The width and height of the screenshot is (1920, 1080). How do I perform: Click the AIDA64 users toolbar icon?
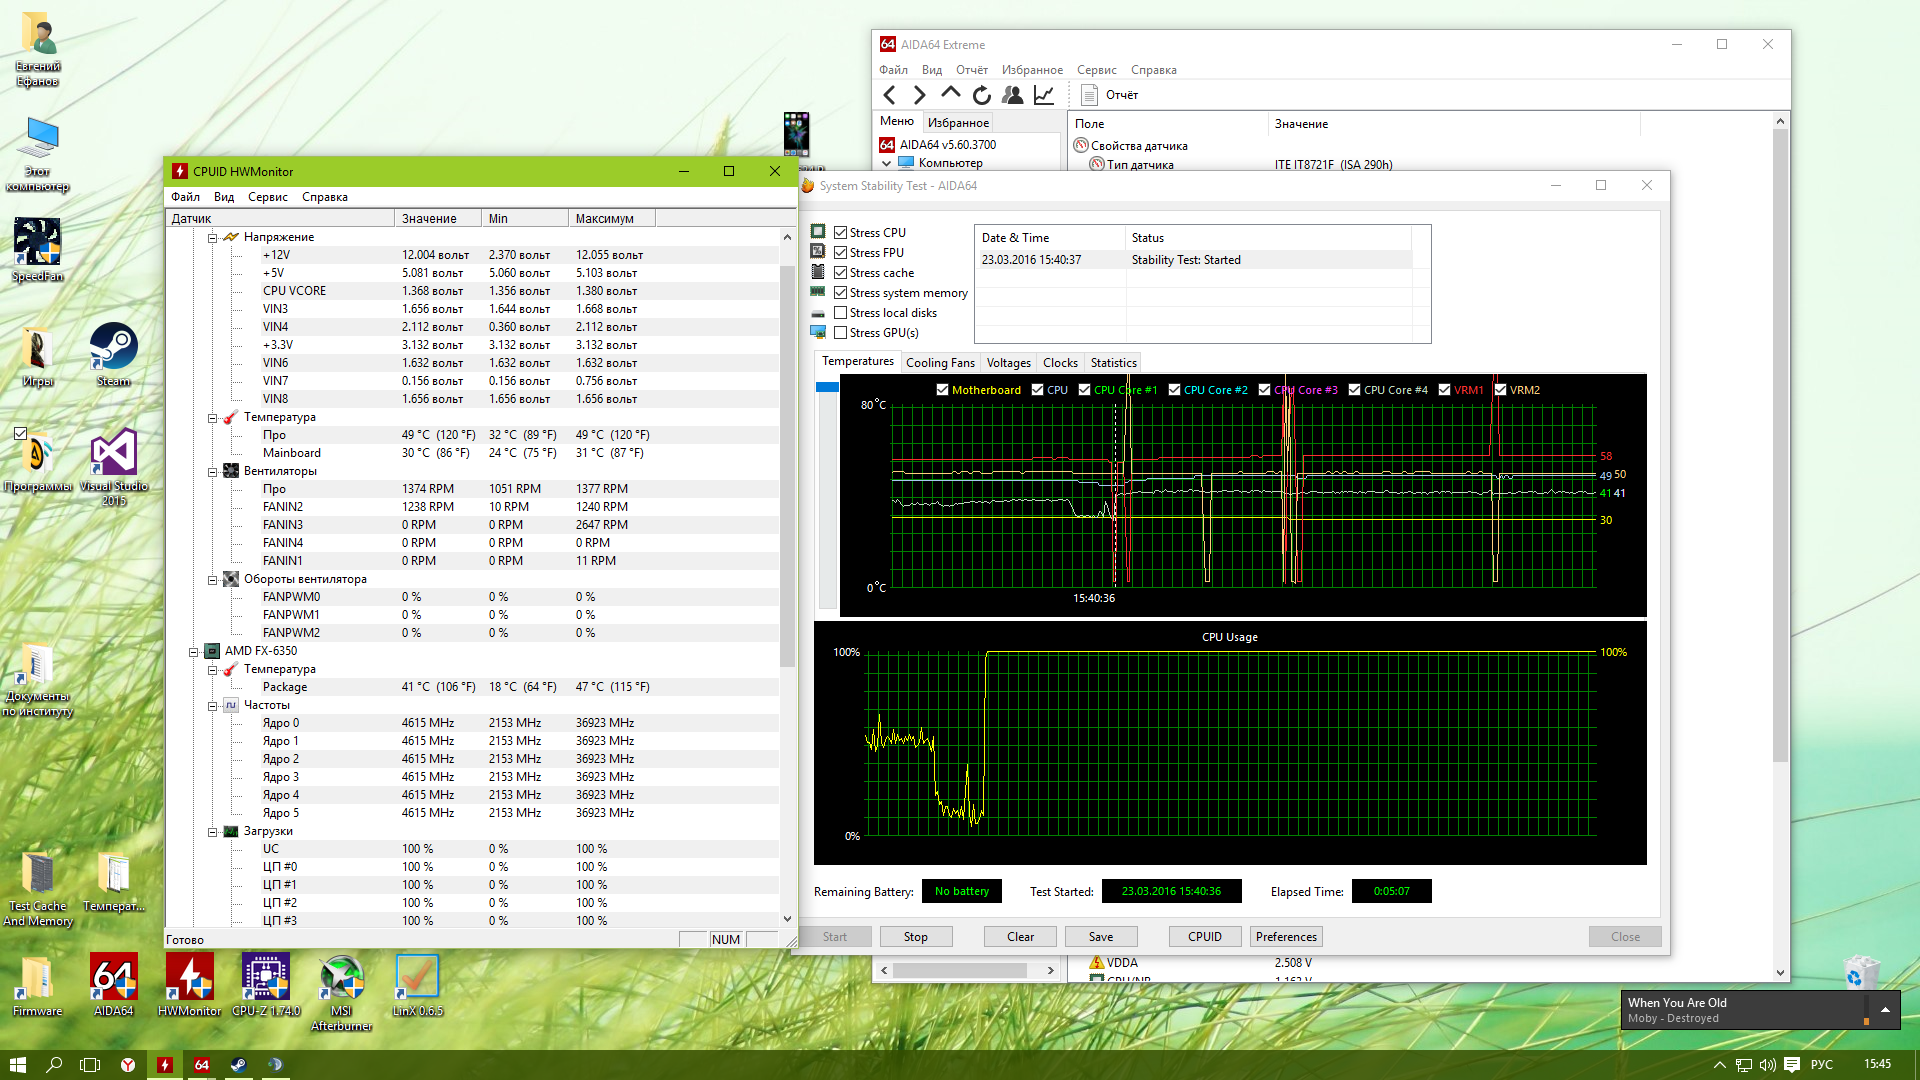click(x=1012, y=95)
